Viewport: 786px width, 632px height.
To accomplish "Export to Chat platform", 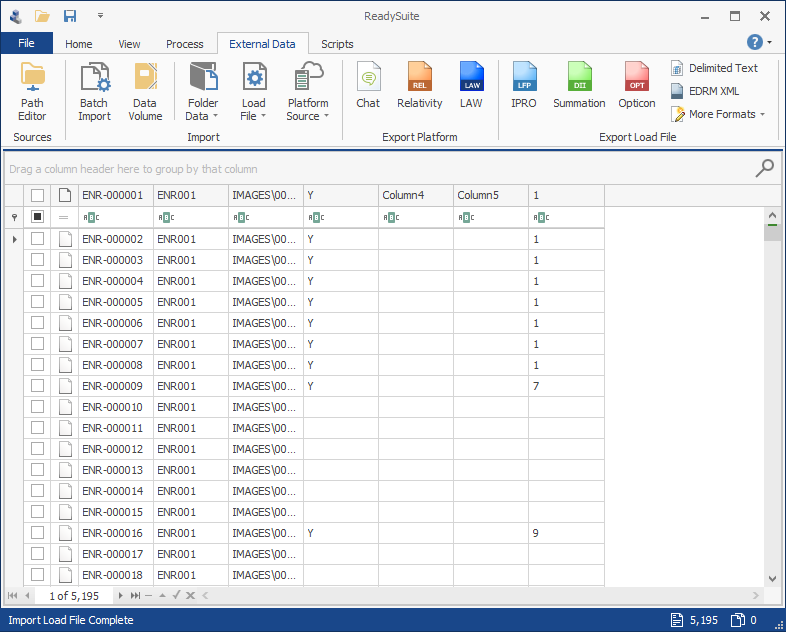I will tap(368, 85).
